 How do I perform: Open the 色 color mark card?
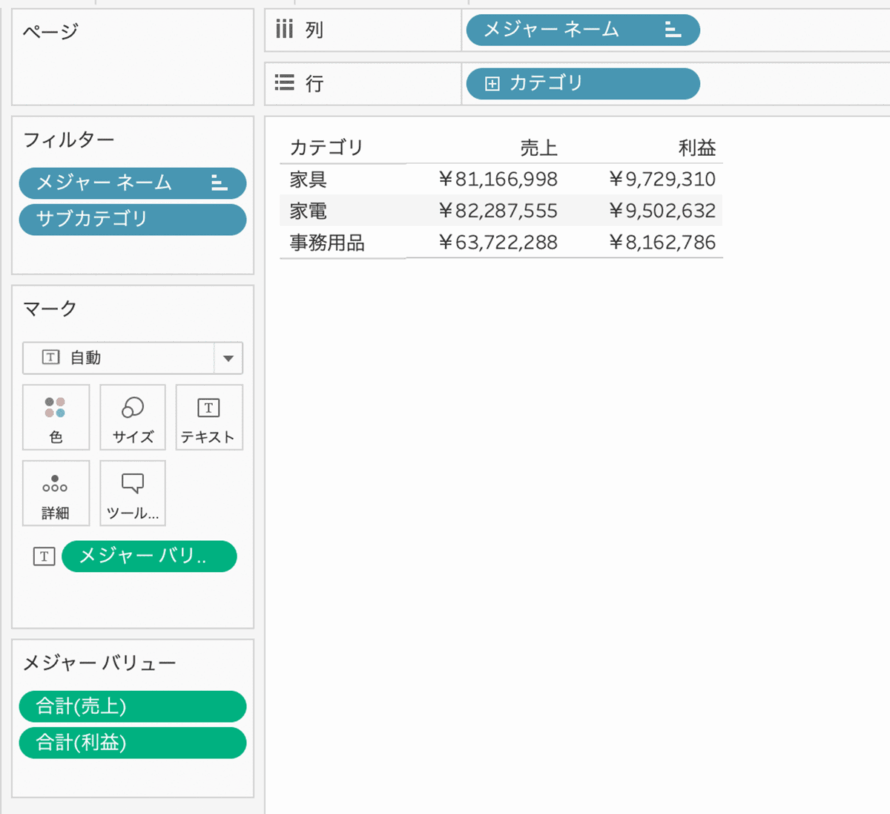(56, 417)
